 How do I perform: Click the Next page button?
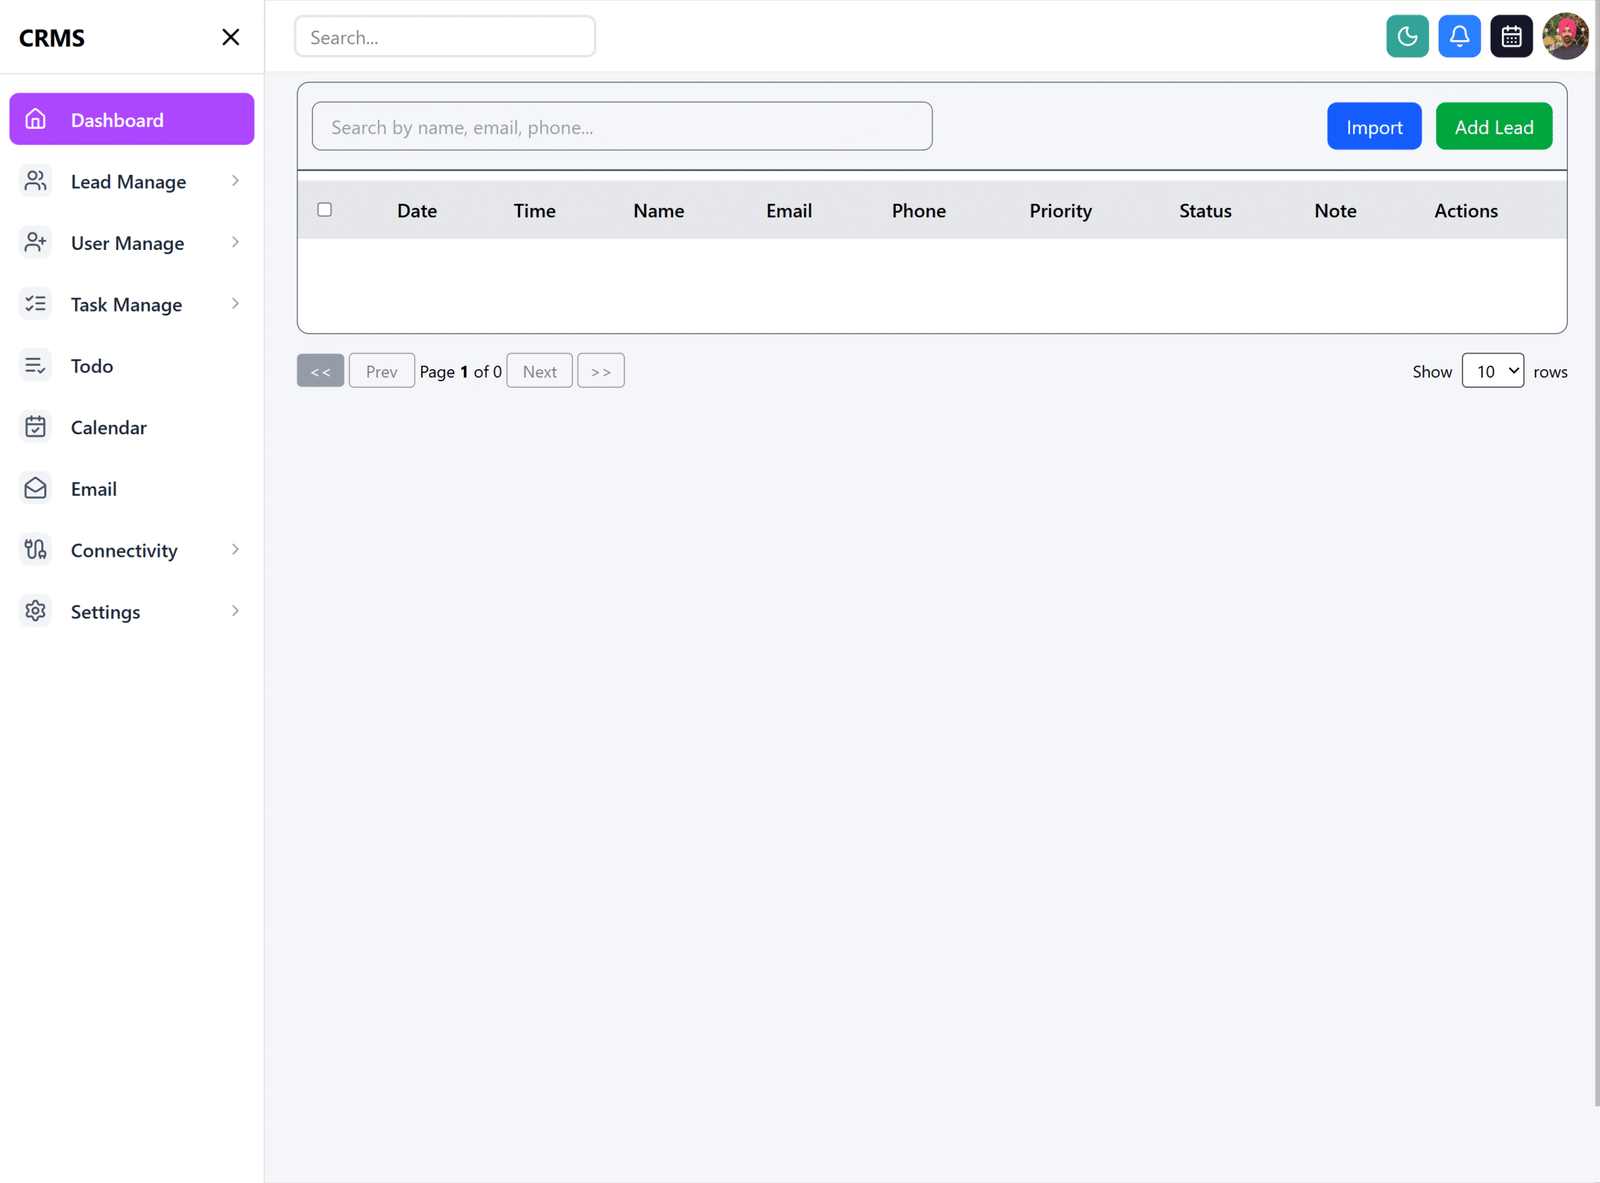(x=539, y=371)
